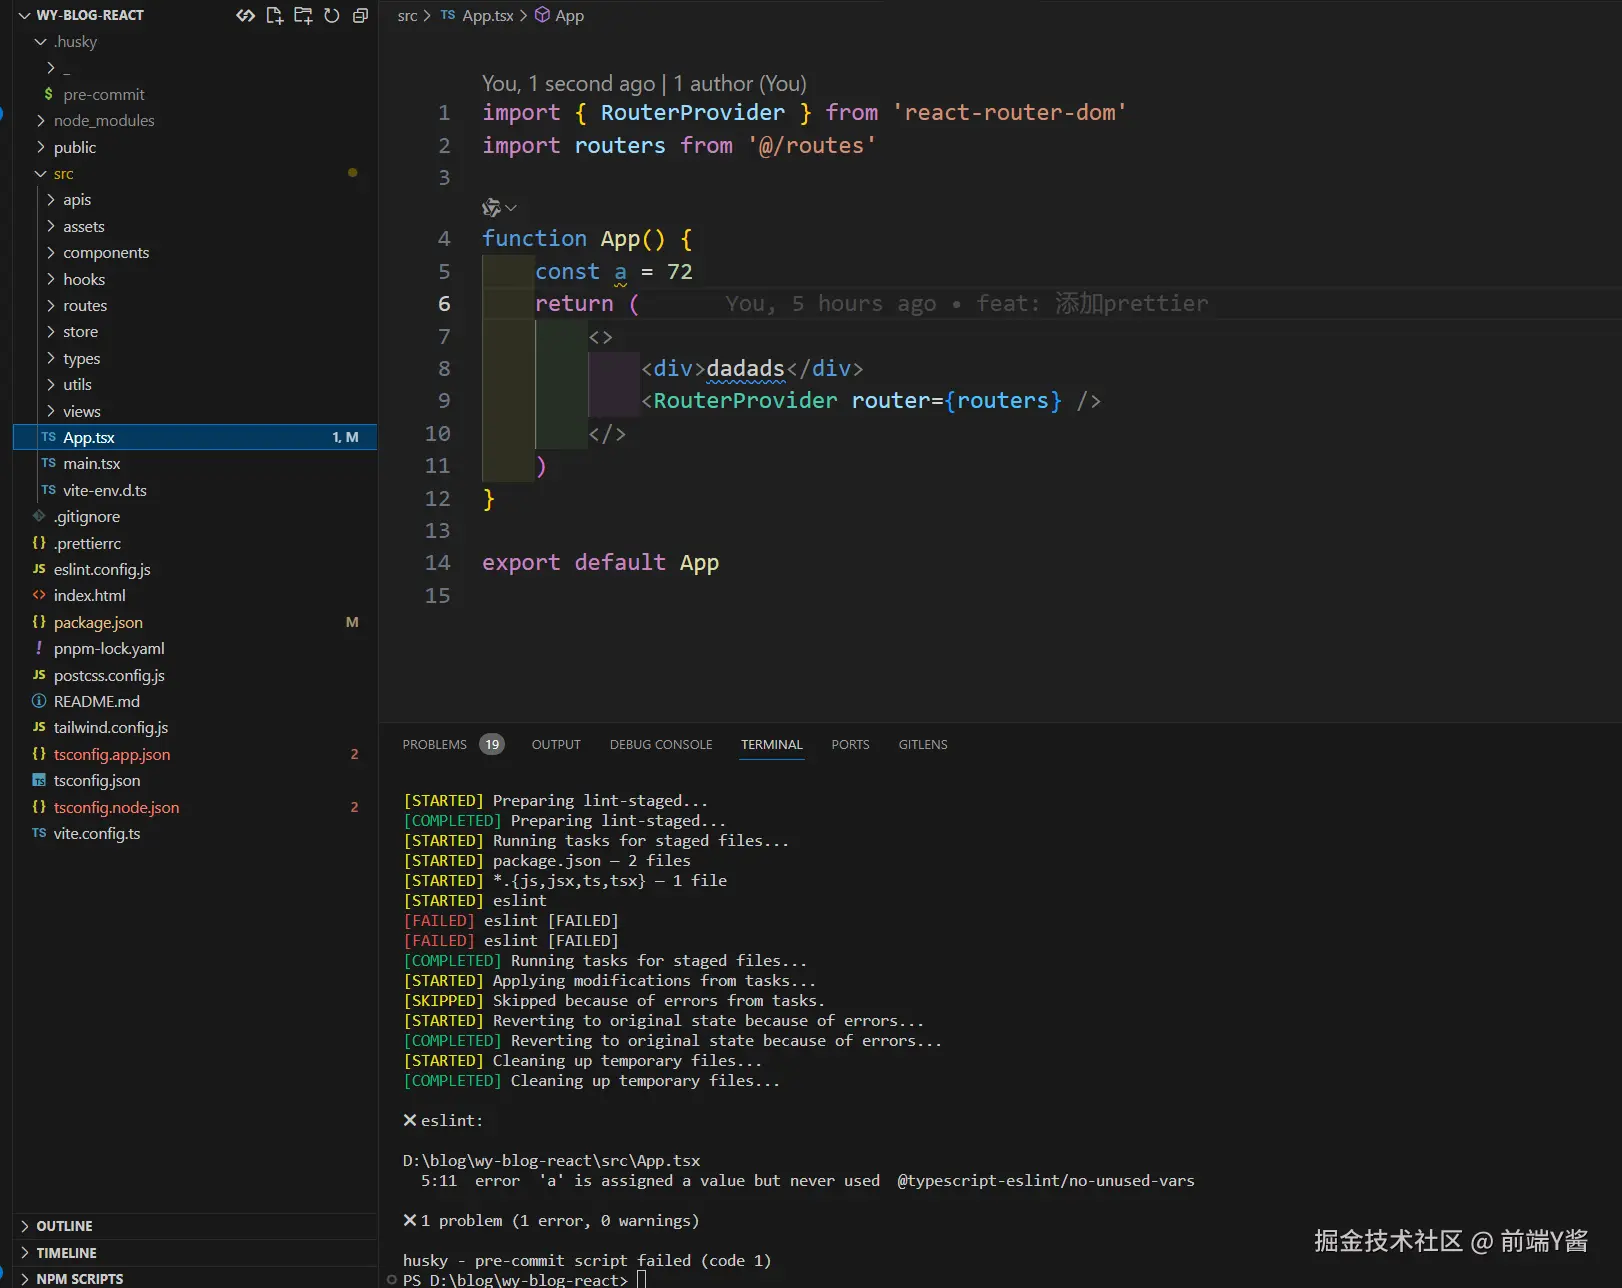Click line number 6 in the editor gutter

pos(444,304)
